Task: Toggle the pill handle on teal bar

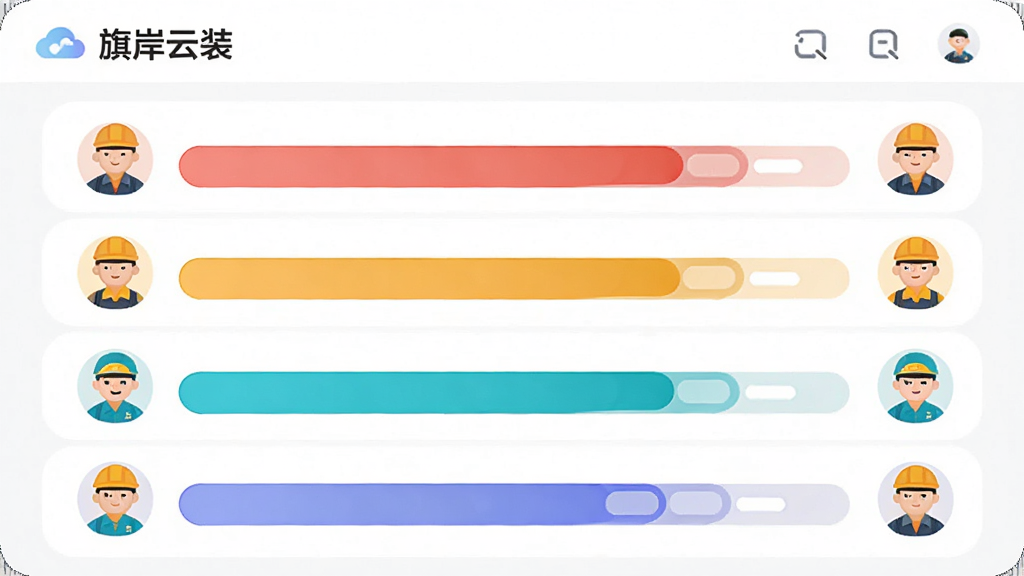Action: pyautogui.click(x=704, y=392)
